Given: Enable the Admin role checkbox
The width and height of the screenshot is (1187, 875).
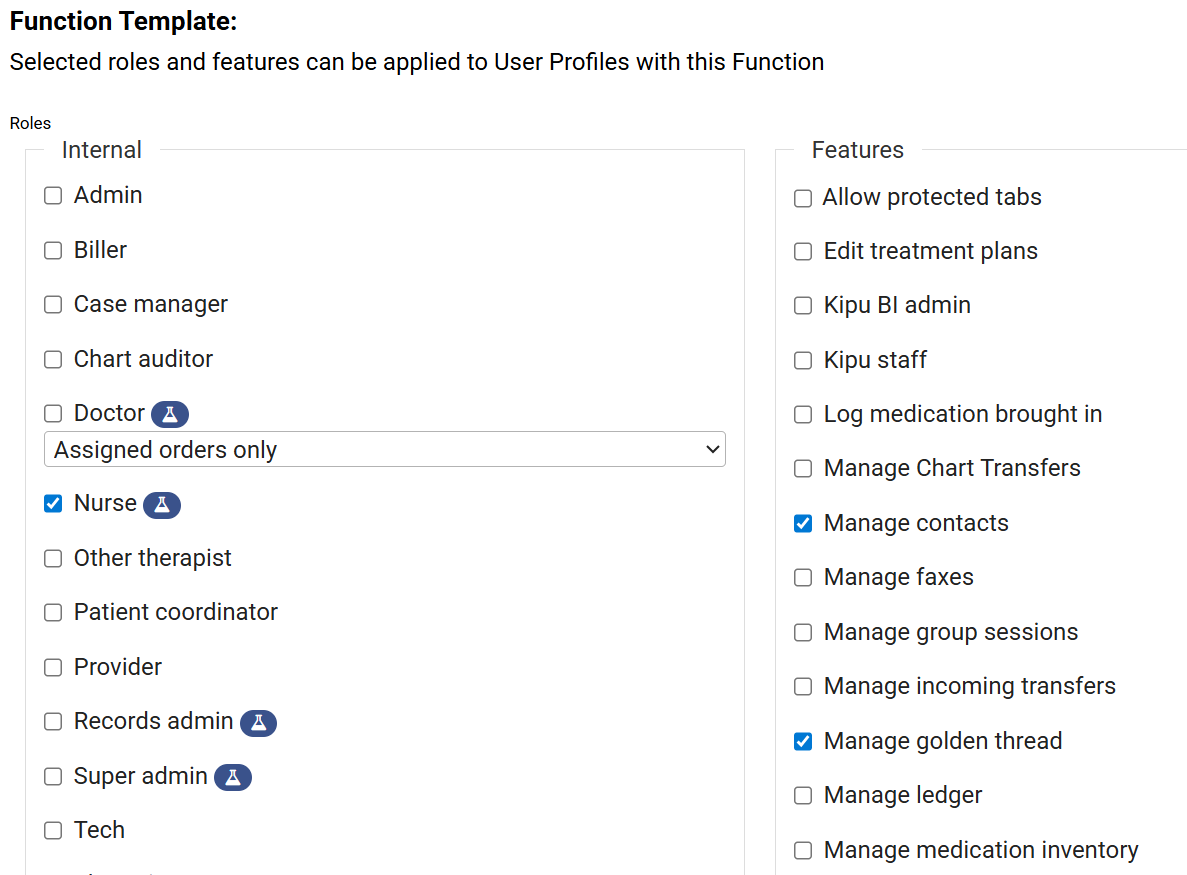Looking at the screenshot, I should [53, 196].
